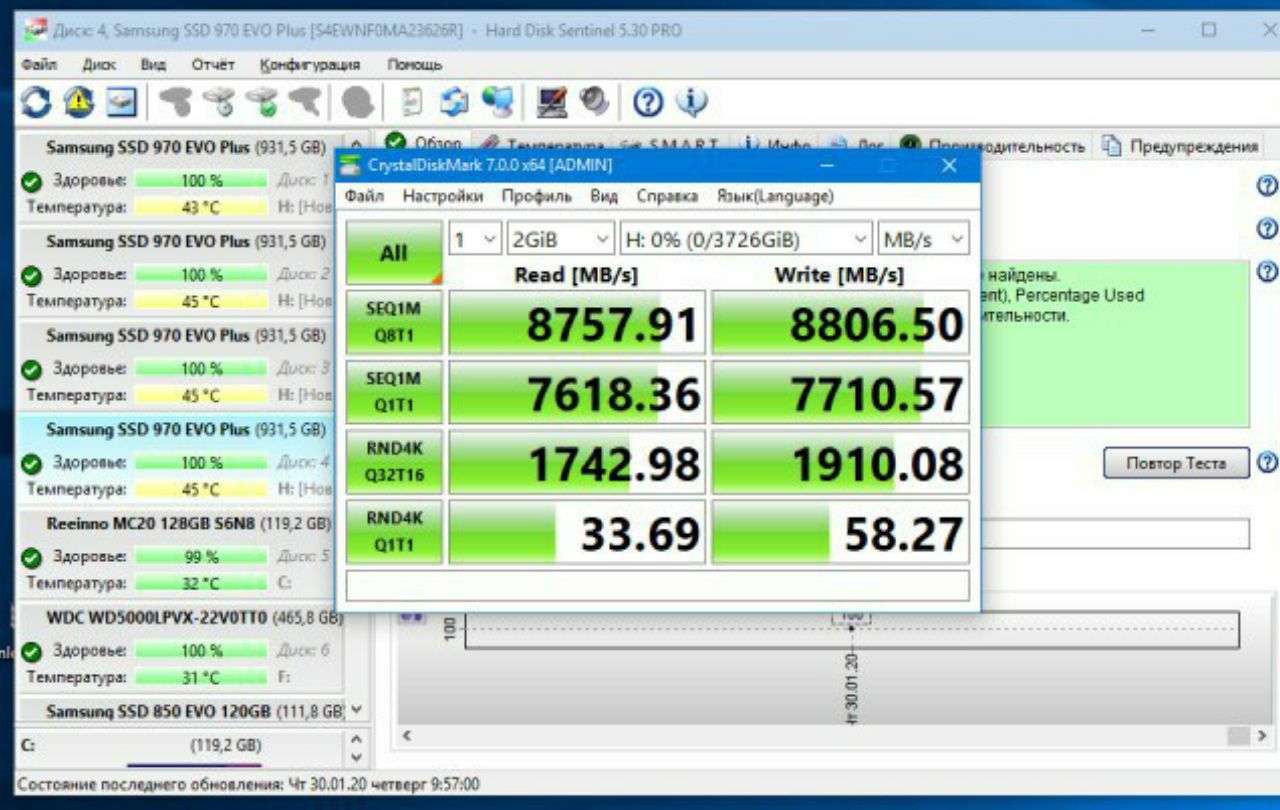The height and width of the screenshot is (810, 1280).
Task: Open the MB/s unit dropdown
Action: (x=924, y=240)
